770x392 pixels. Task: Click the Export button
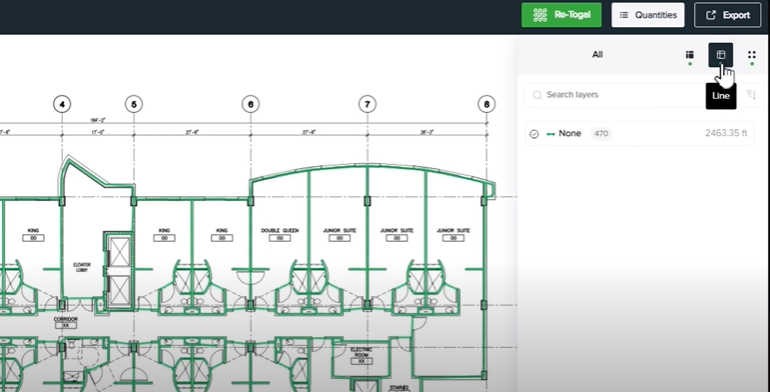click(x=727, y=15)
